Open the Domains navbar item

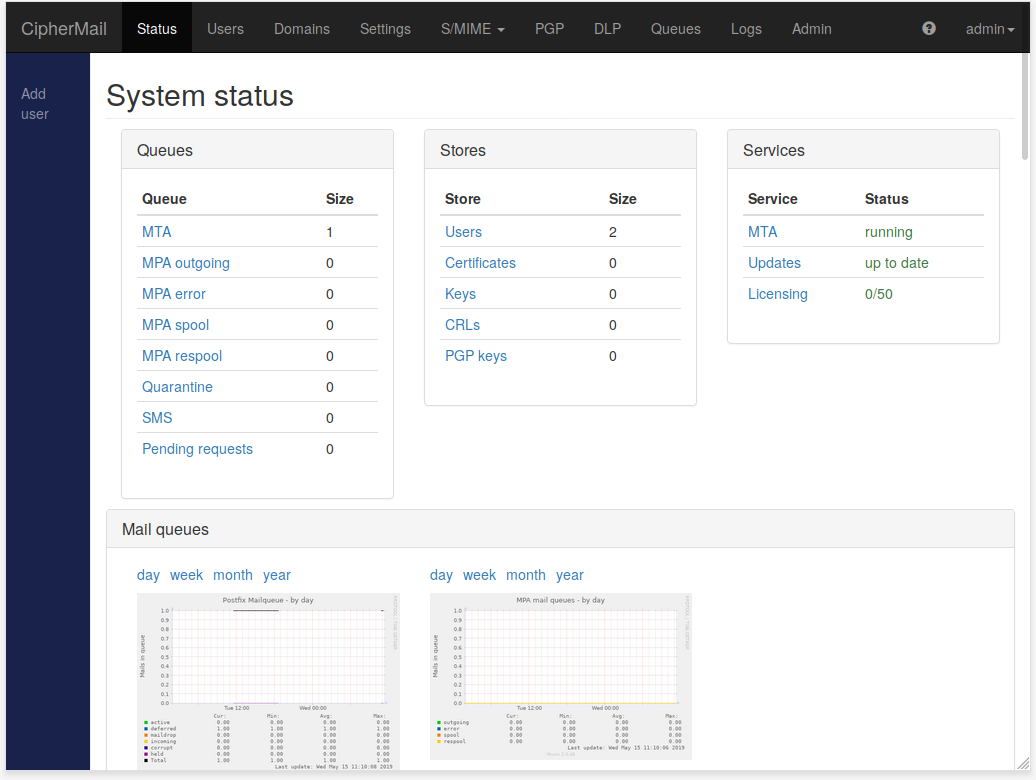tap(302, 29)
